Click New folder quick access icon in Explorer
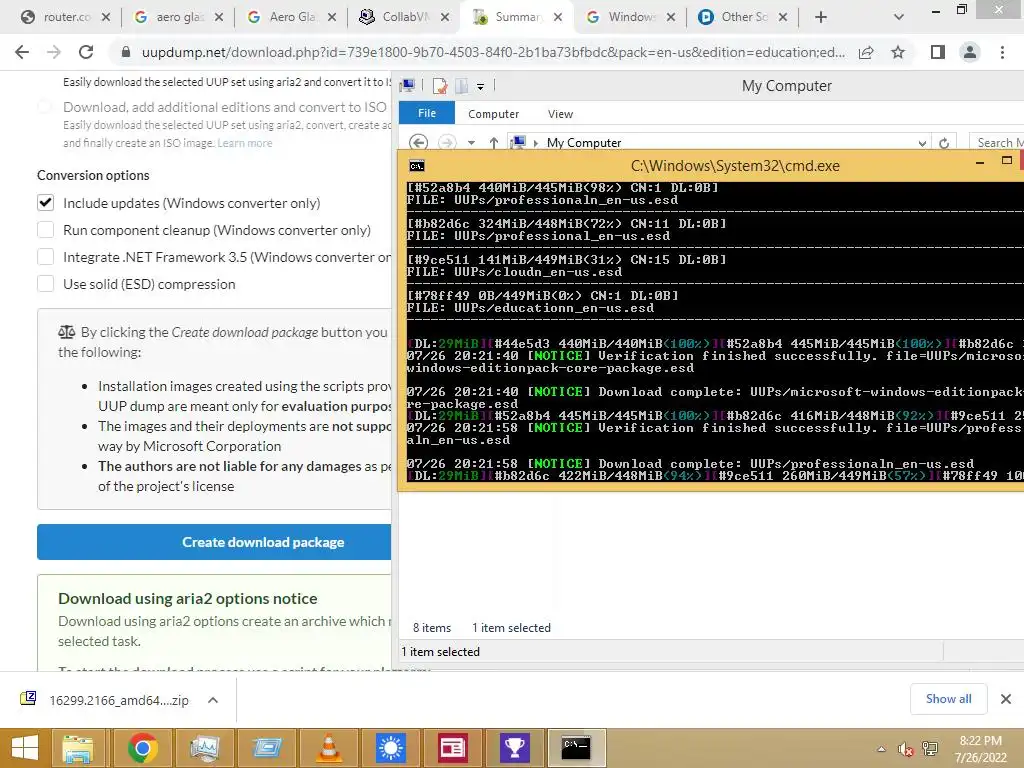 click(461, 86)
